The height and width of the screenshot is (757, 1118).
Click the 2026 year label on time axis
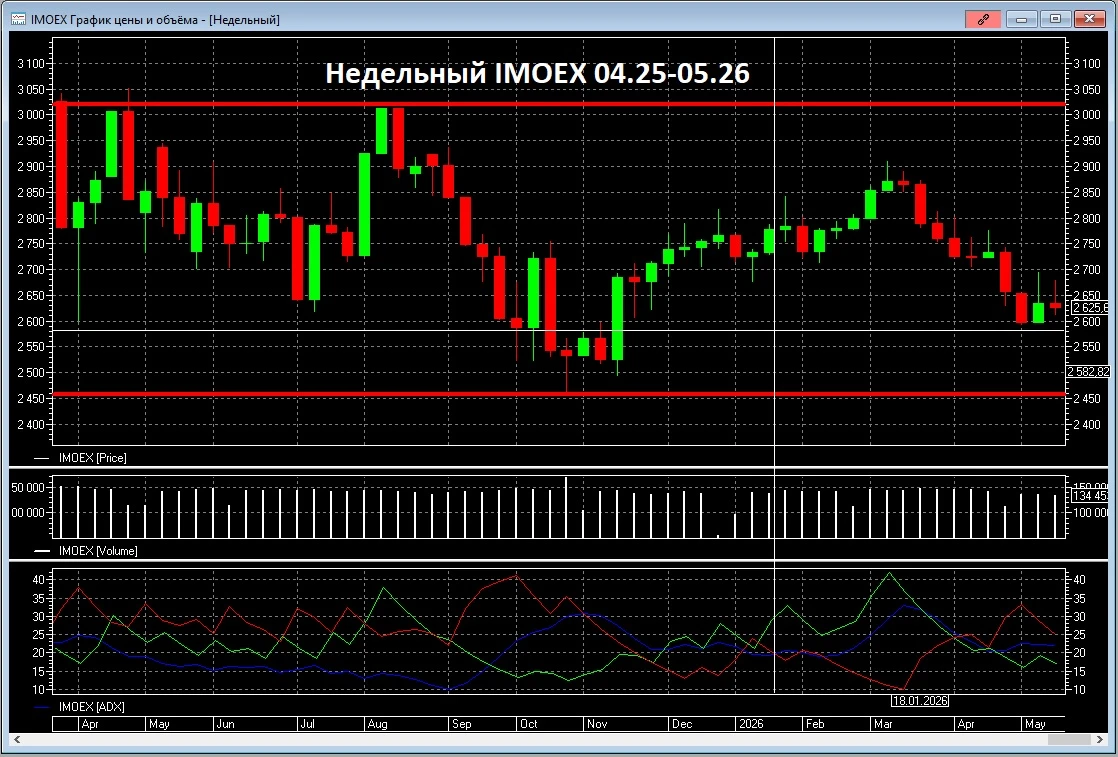pos(751,724)
